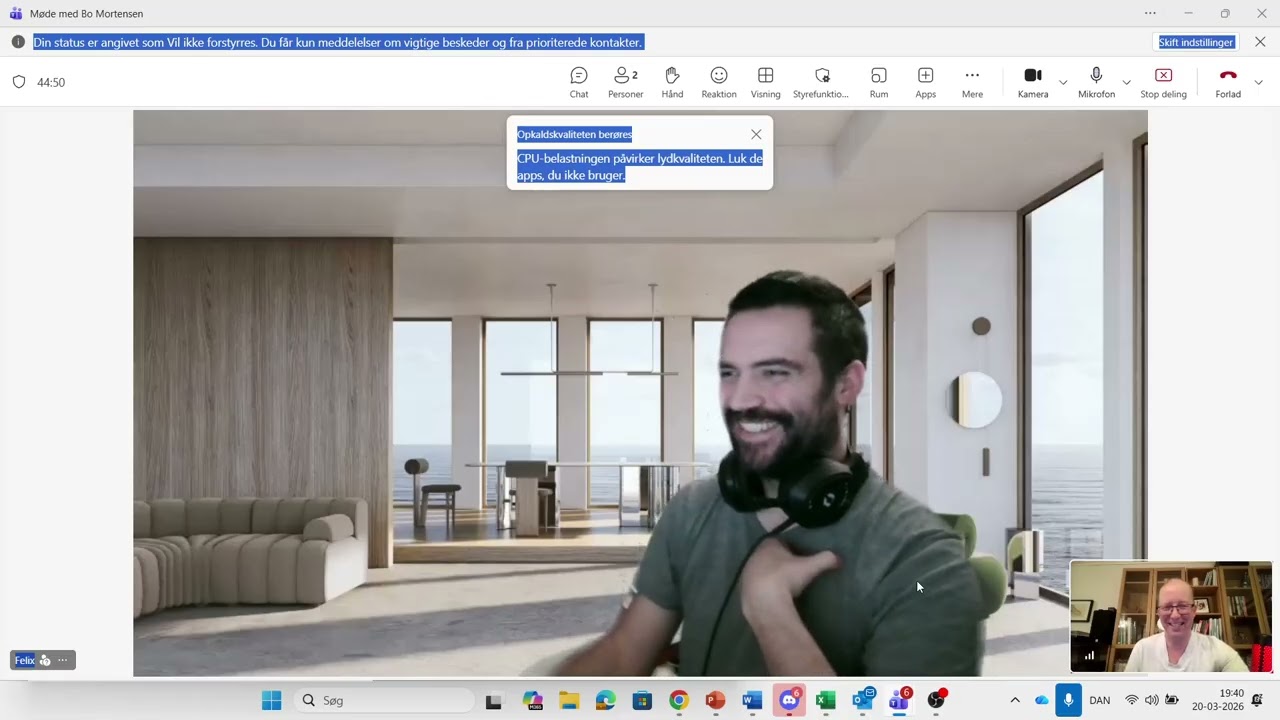Image resolution: width=1280 pixels, height=720 pixels.
Task: Open Windows Start menu
Action: point(271,700)
